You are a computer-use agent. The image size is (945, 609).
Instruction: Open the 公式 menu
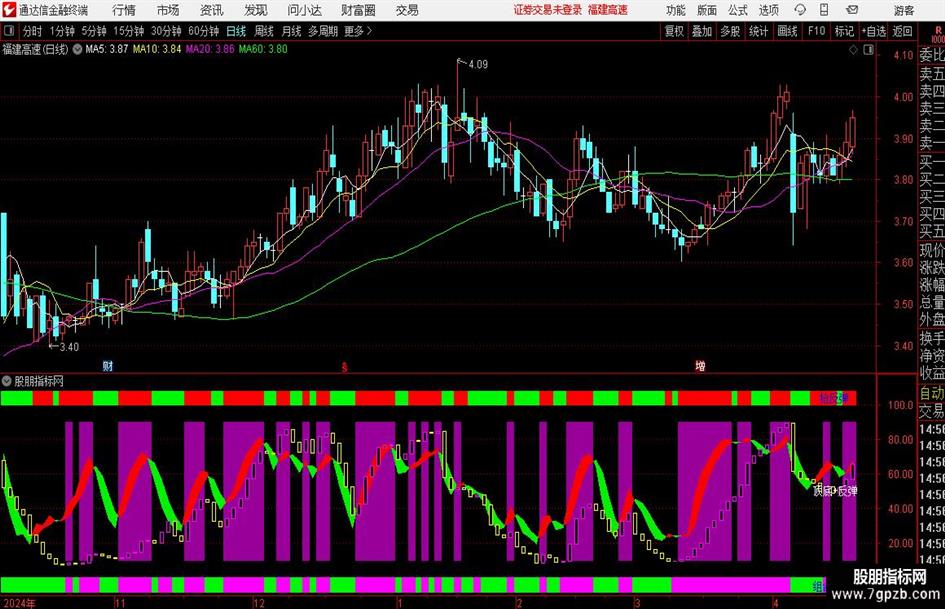pos(738,10)
